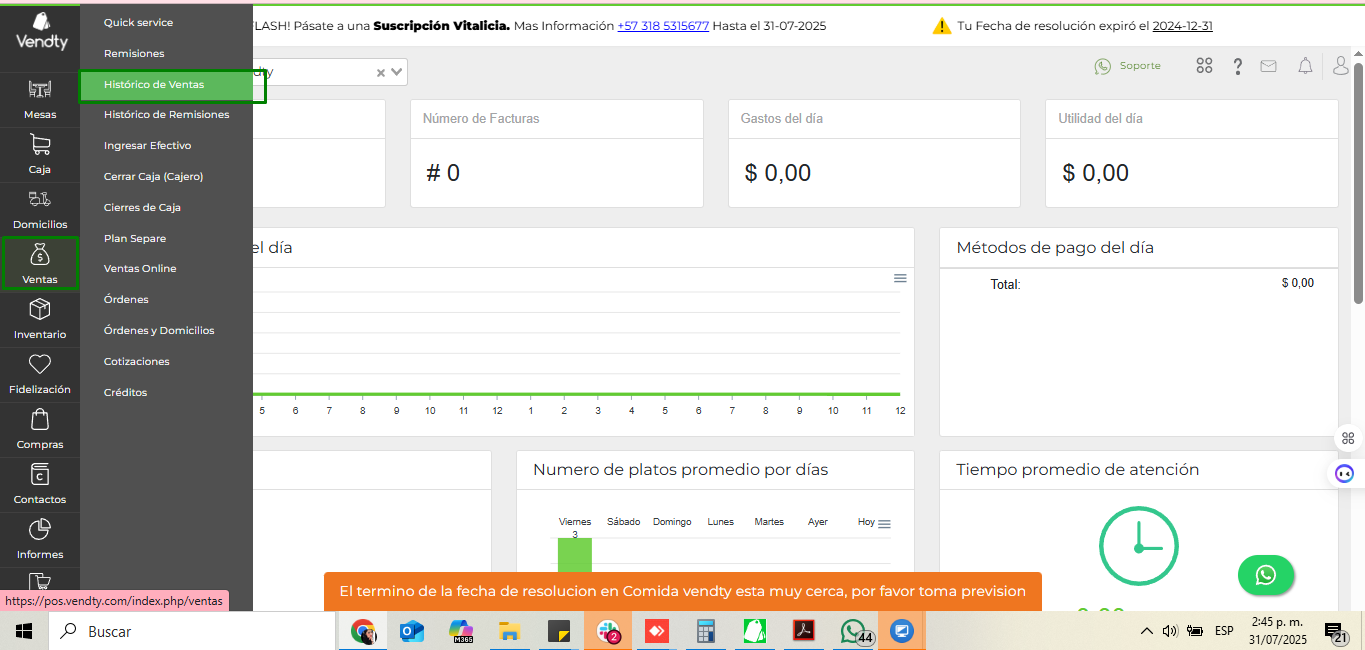Viewport: 1365px width, 650px height.
Task: Click the WhatsApp Soporte link
Action: (1128, 66)
